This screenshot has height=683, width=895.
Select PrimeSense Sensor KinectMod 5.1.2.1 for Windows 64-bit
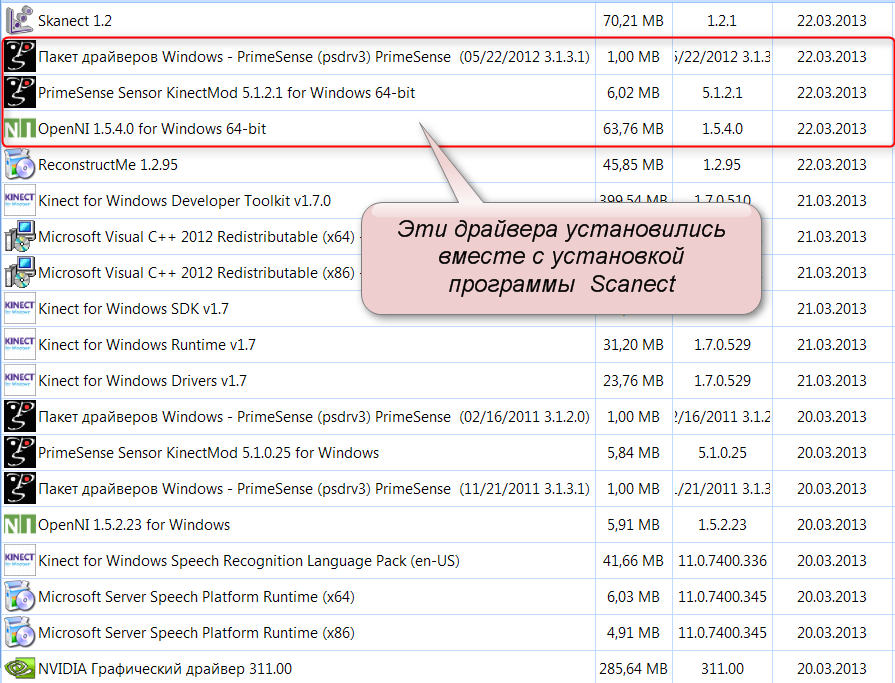[227, 92]
